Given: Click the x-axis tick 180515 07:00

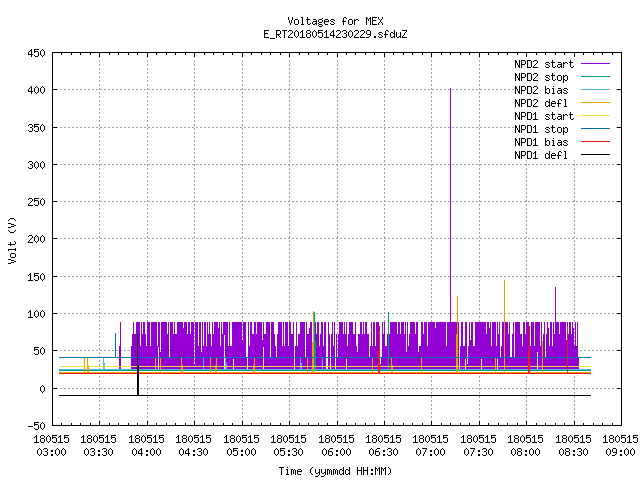Looking at the screenshot, I should click(x=431, y=446).
